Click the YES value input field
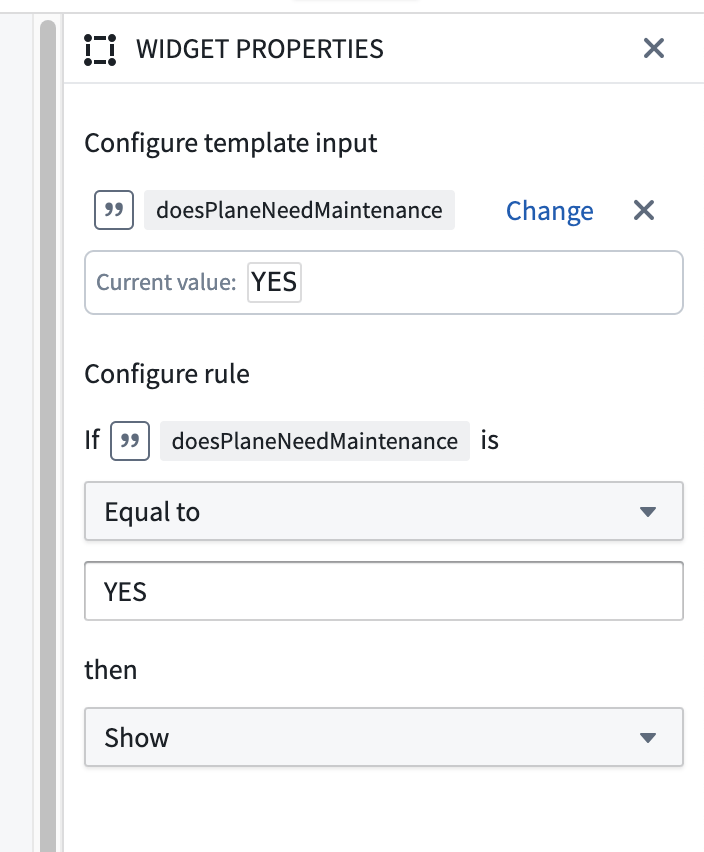Screen dimensions: 704x852 (383, 590)
